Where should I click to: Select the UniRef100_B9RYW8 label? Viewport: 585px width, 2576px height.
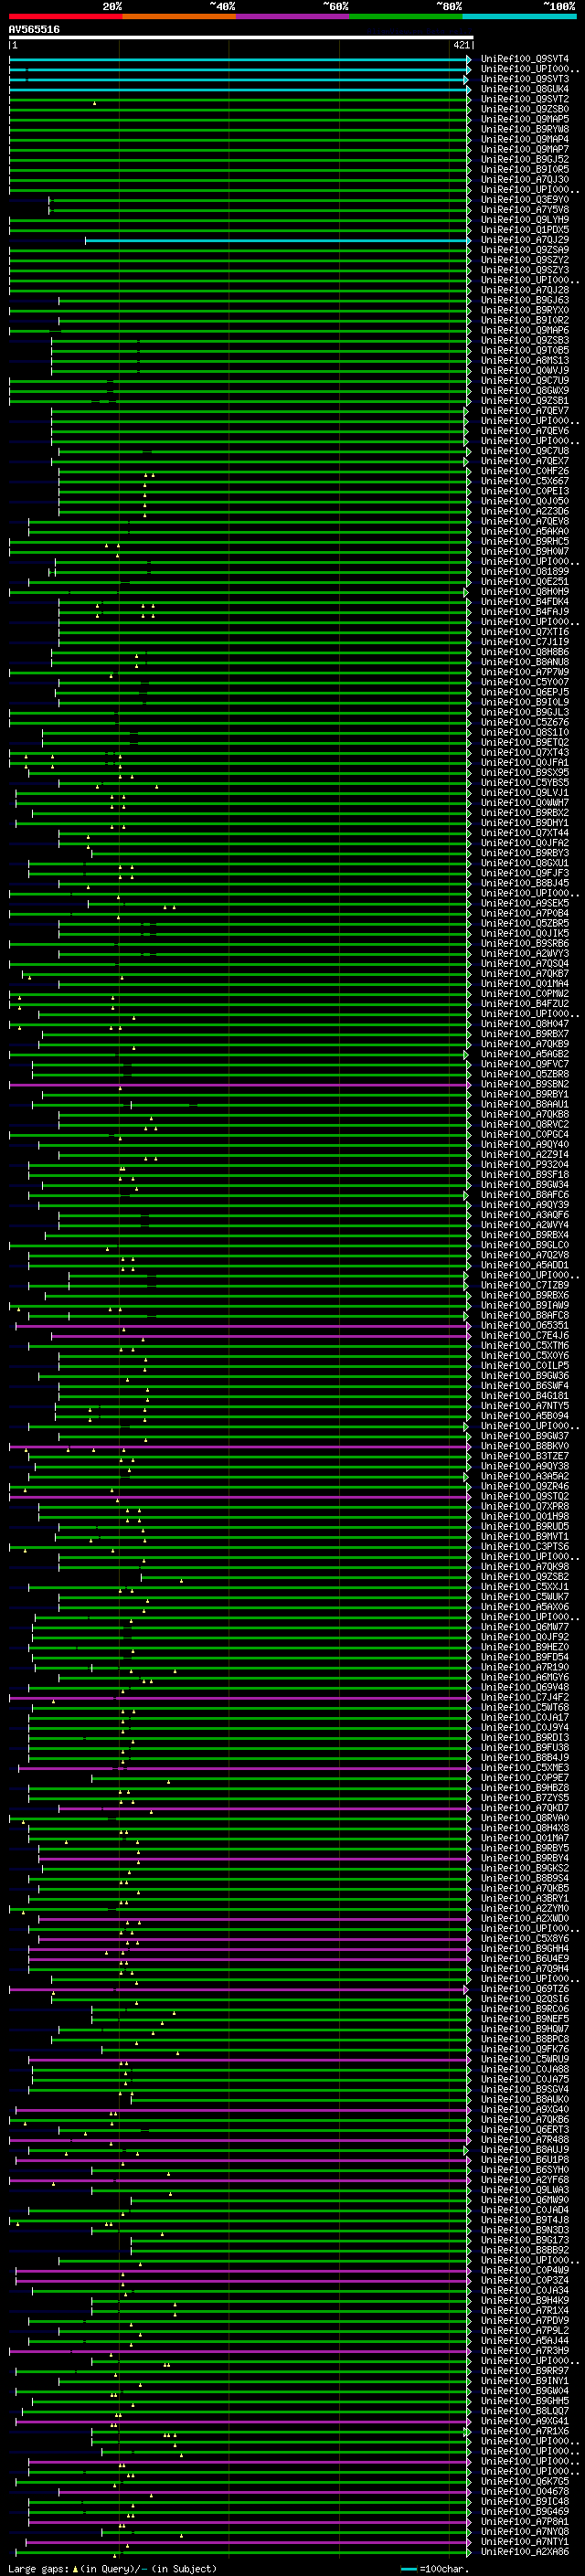click(x=524, y=129)
